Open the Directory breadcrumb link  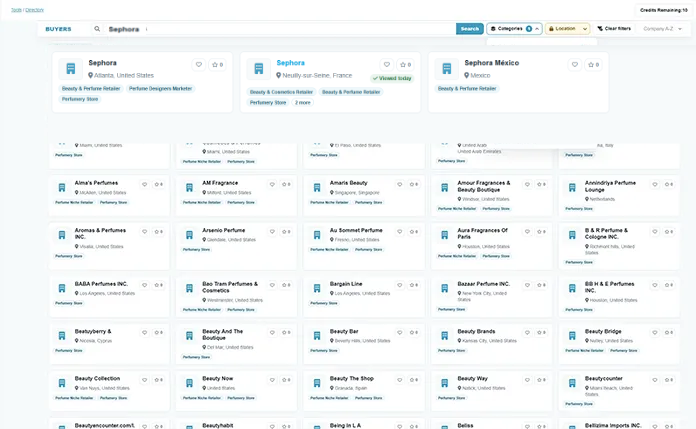point(34,10)
